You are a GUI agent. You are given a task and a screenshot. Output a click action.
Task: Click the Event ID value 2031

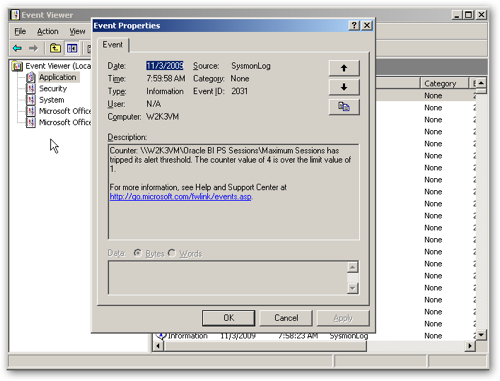[x=239, y=91]
